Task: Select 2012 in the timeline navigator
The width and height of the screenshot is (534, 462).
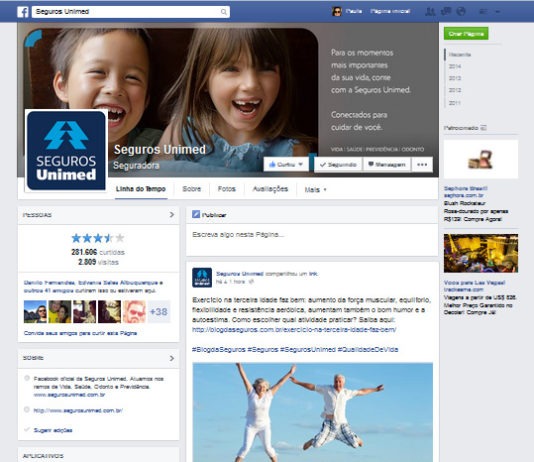Action: (455, 90)
